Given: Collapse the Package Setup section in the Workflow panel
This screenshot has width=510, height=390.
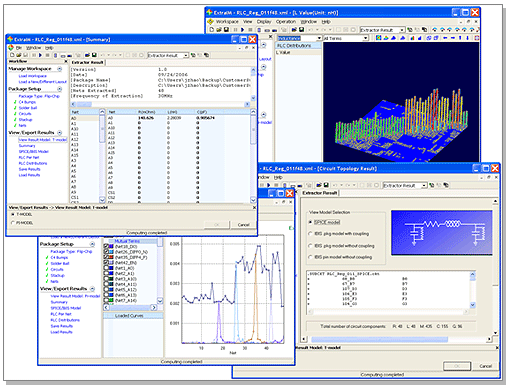Looking at the screenshot, I should 60,89.
